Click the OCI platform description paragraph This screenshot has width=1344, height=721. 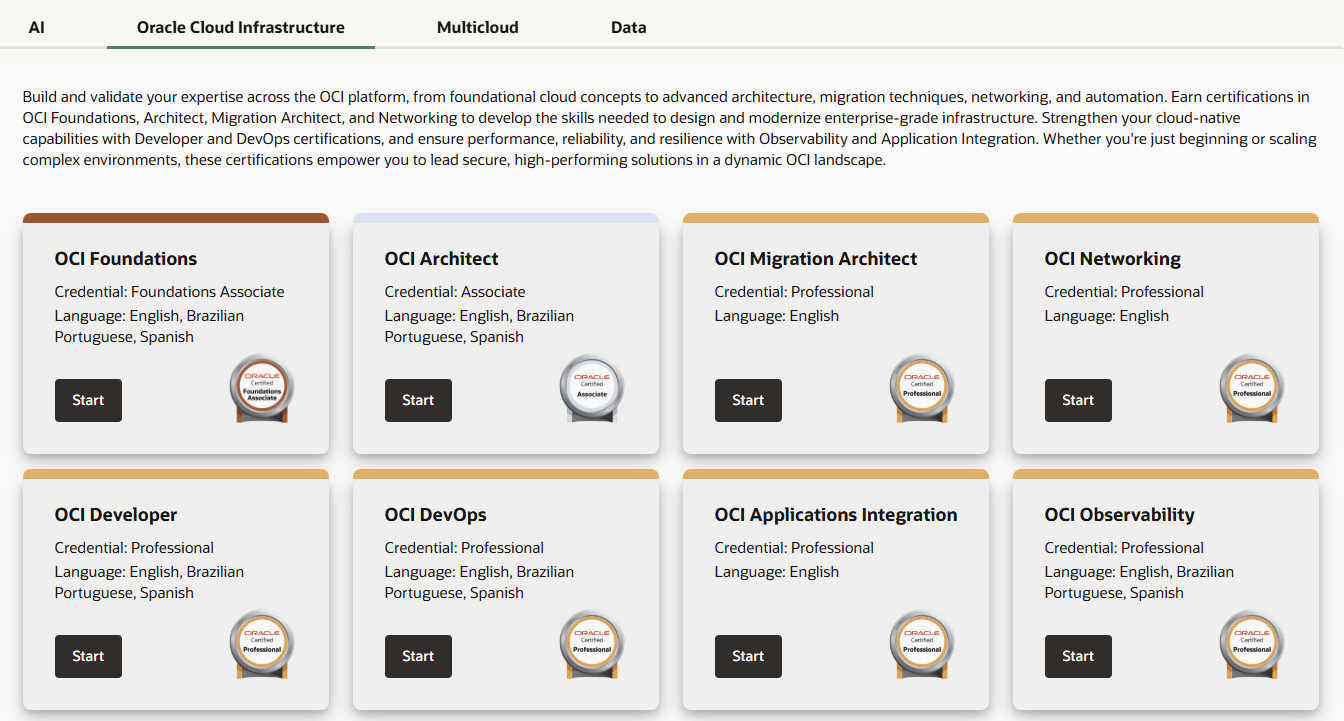(670, 129)
